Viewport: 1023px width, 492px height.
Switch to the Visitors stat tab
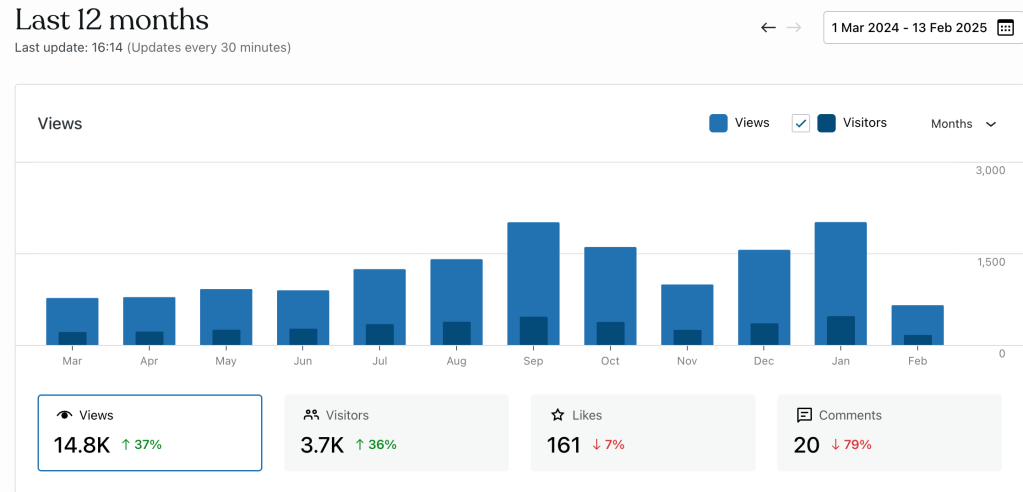click(x=396, y=432)
